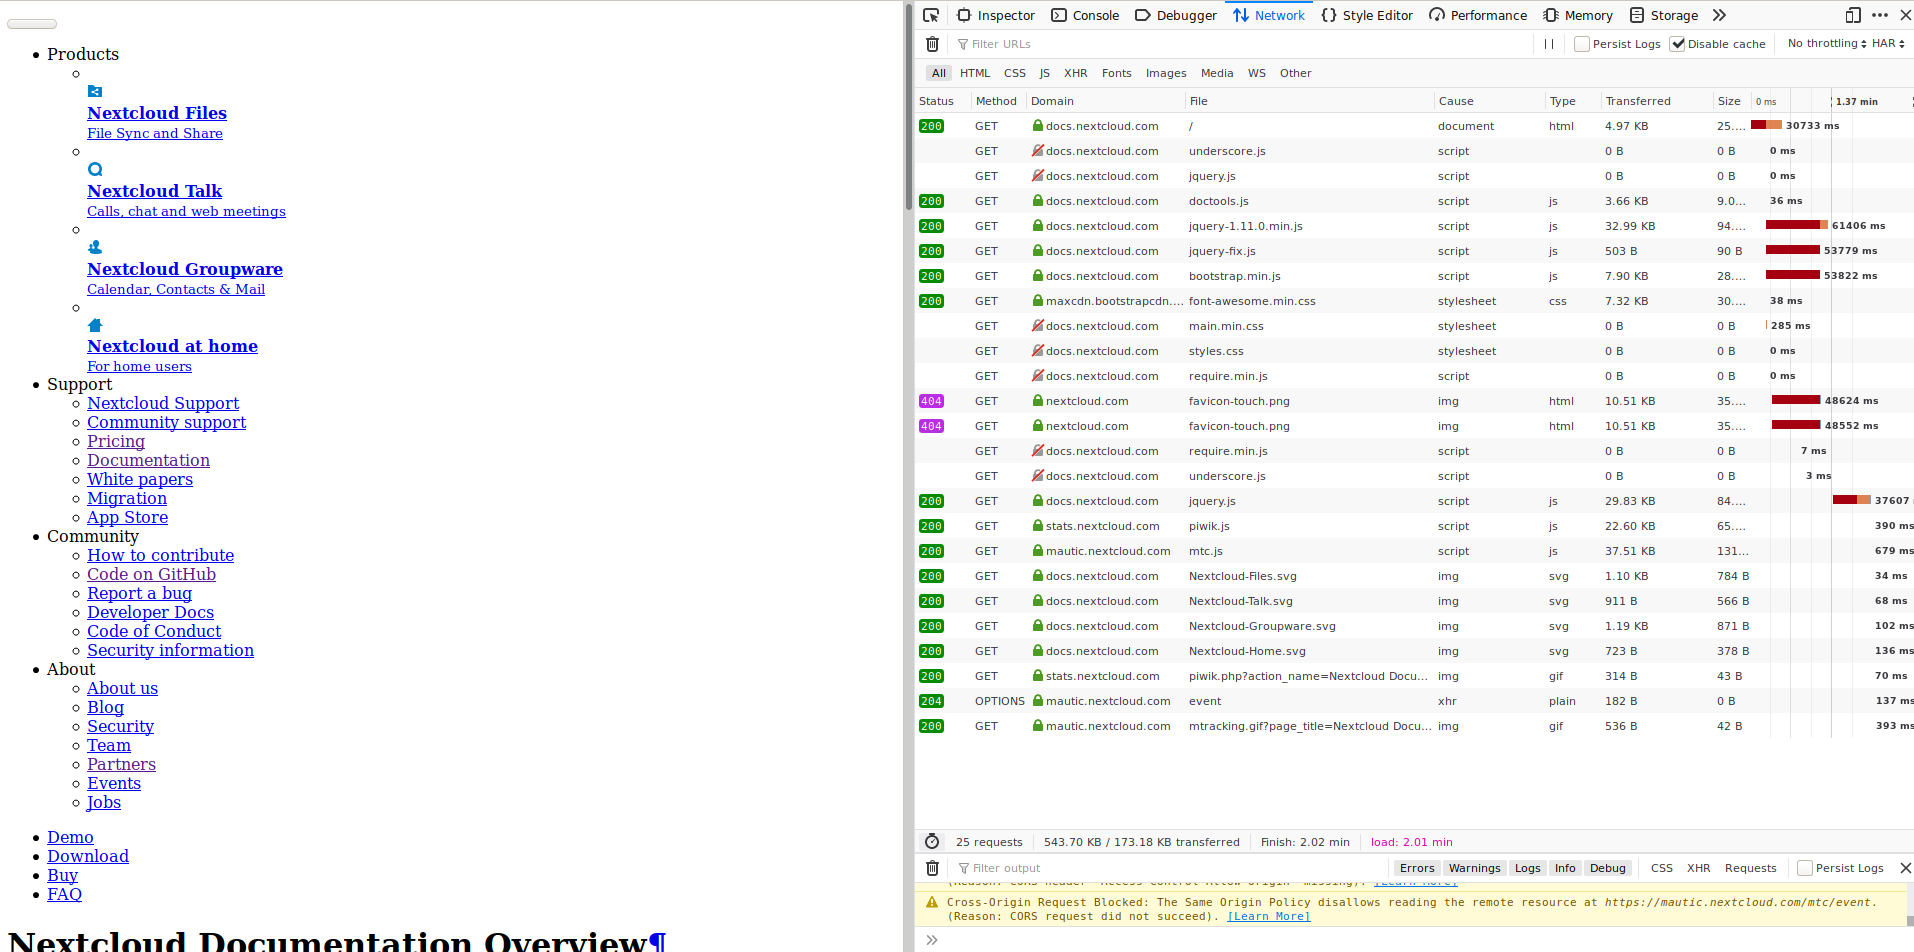Enable Persist Logs in the Network toolbar

(x=1581, y=43)
